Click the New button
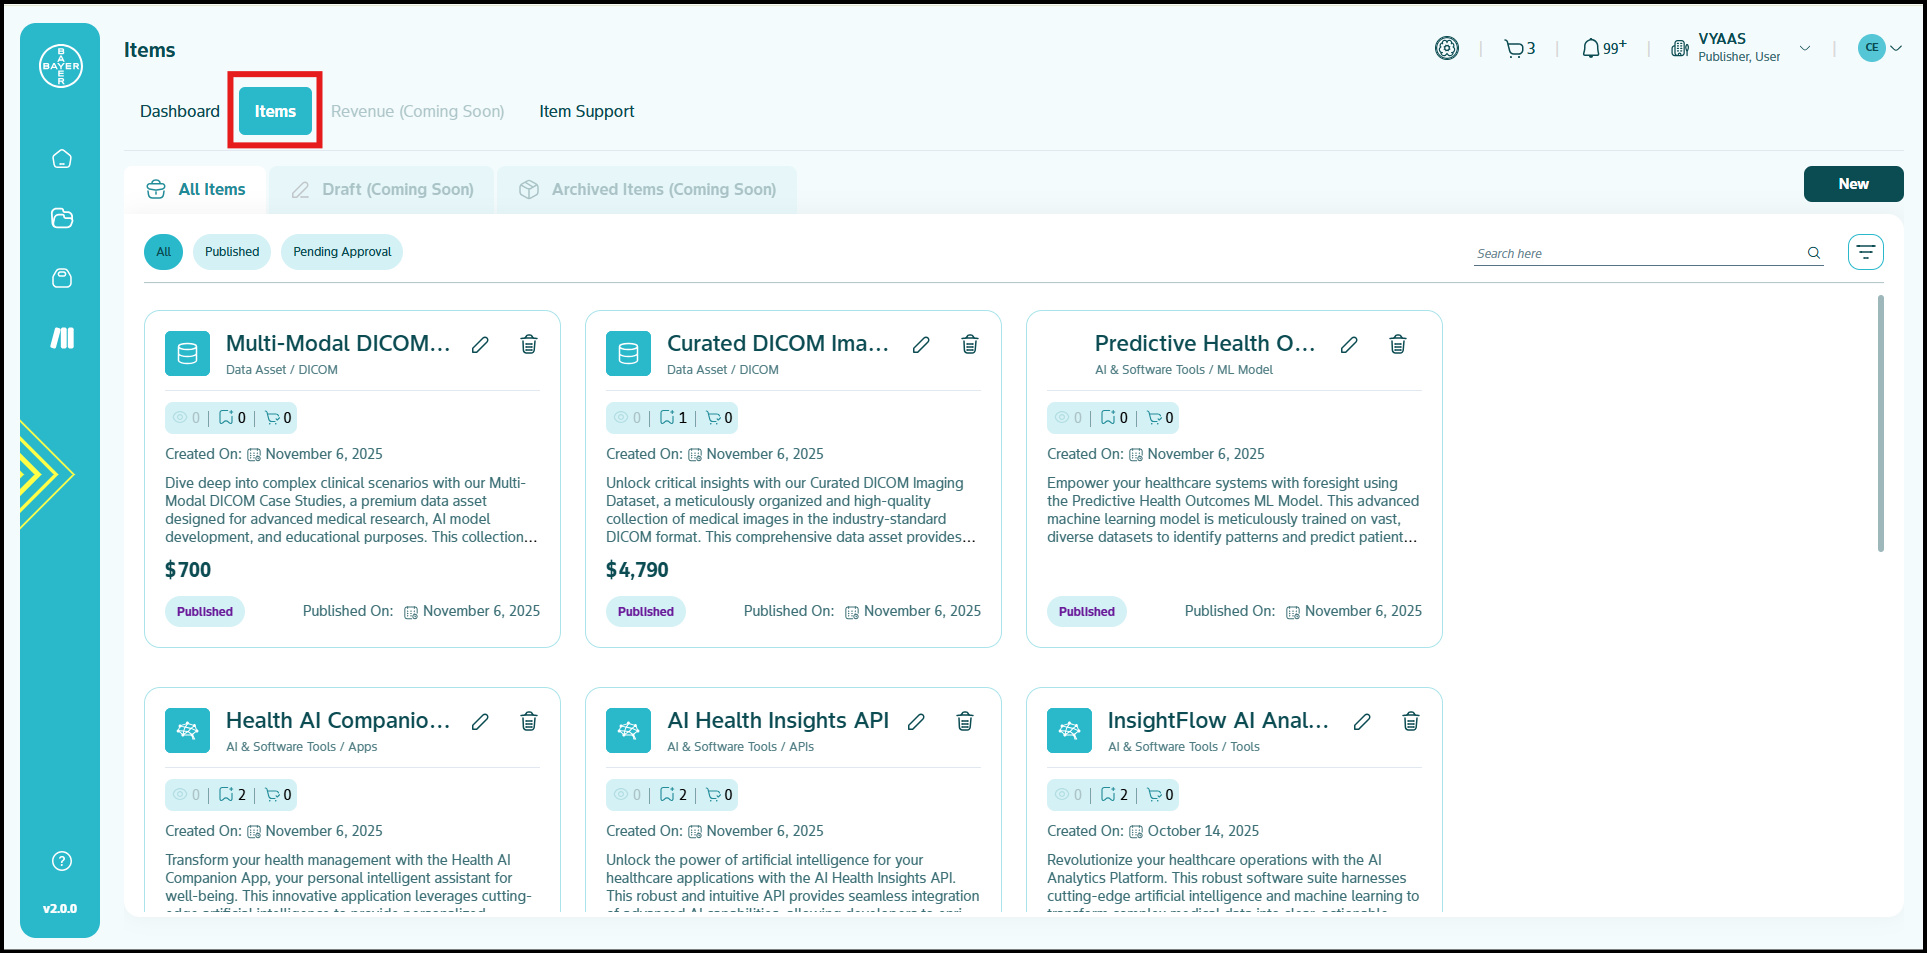Image resolution: width=1927 pixels, height=953 pixels. click(1853, 184)
